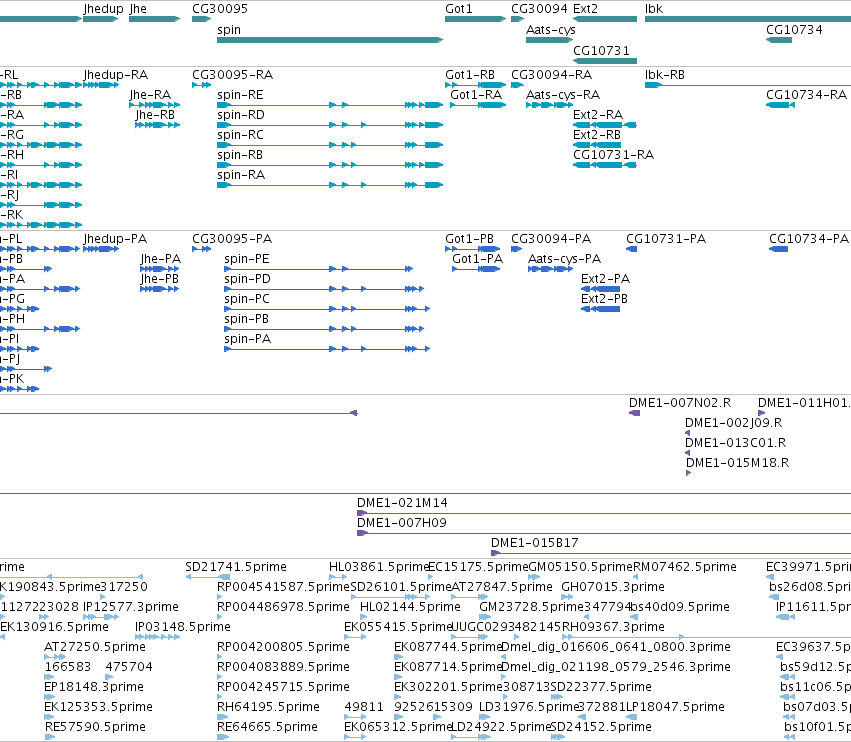
Task: Select the spin-PA protein feature
Action: (327, 349)
